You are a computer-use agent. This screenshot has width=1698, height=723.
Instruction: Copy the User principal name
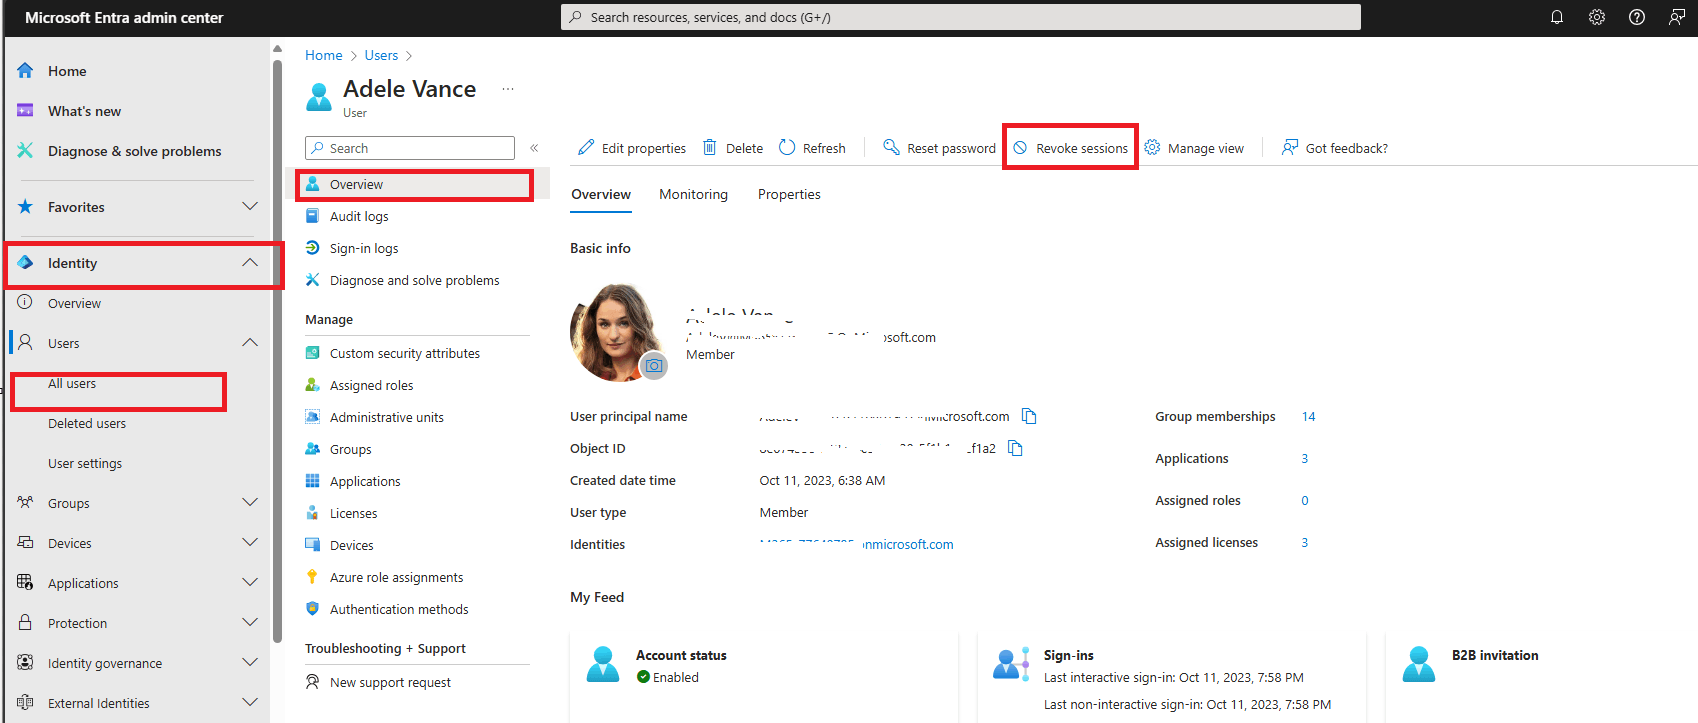pos(1029,416)
